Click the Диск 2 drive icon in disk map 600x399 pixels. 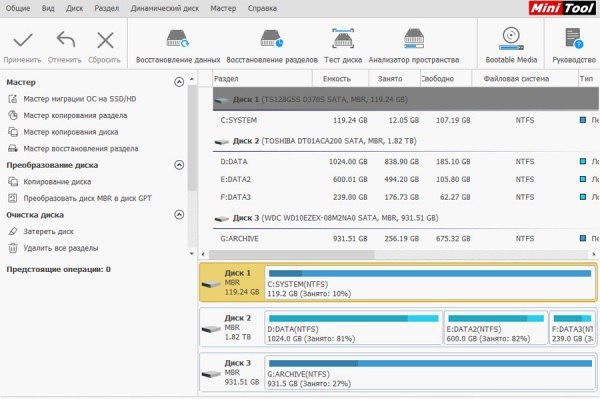click(211, 329)
